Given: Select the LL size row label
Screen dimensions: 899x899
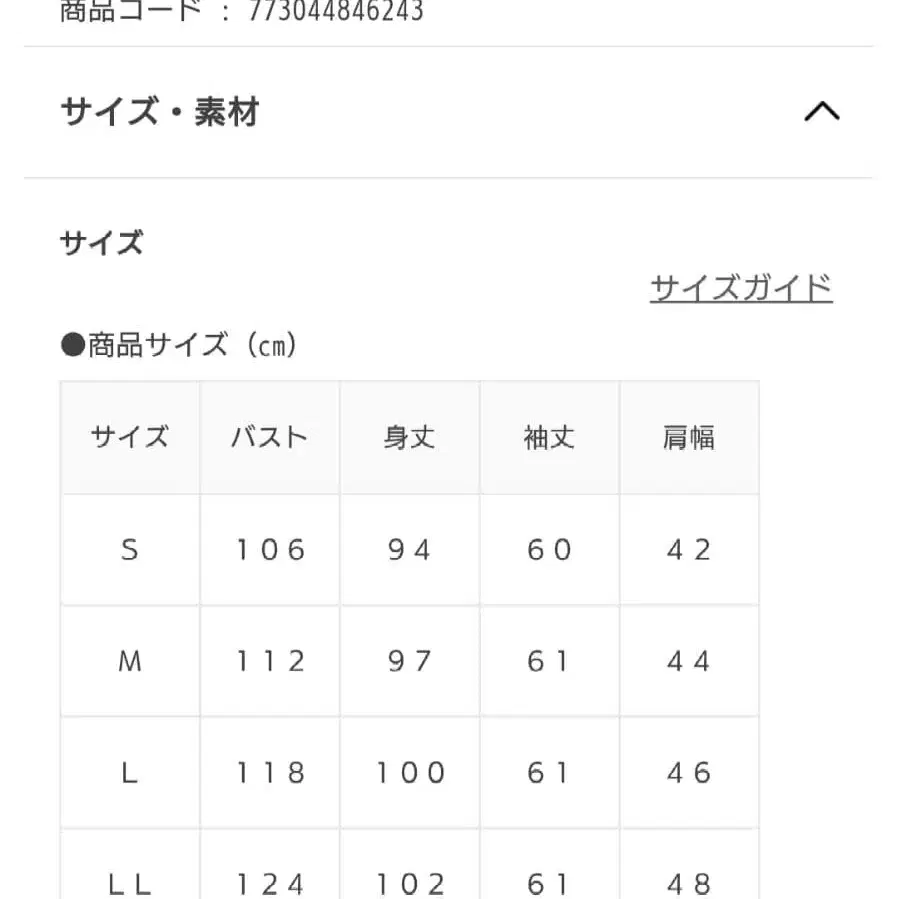Looking at the screenshot, I should 129,882.
